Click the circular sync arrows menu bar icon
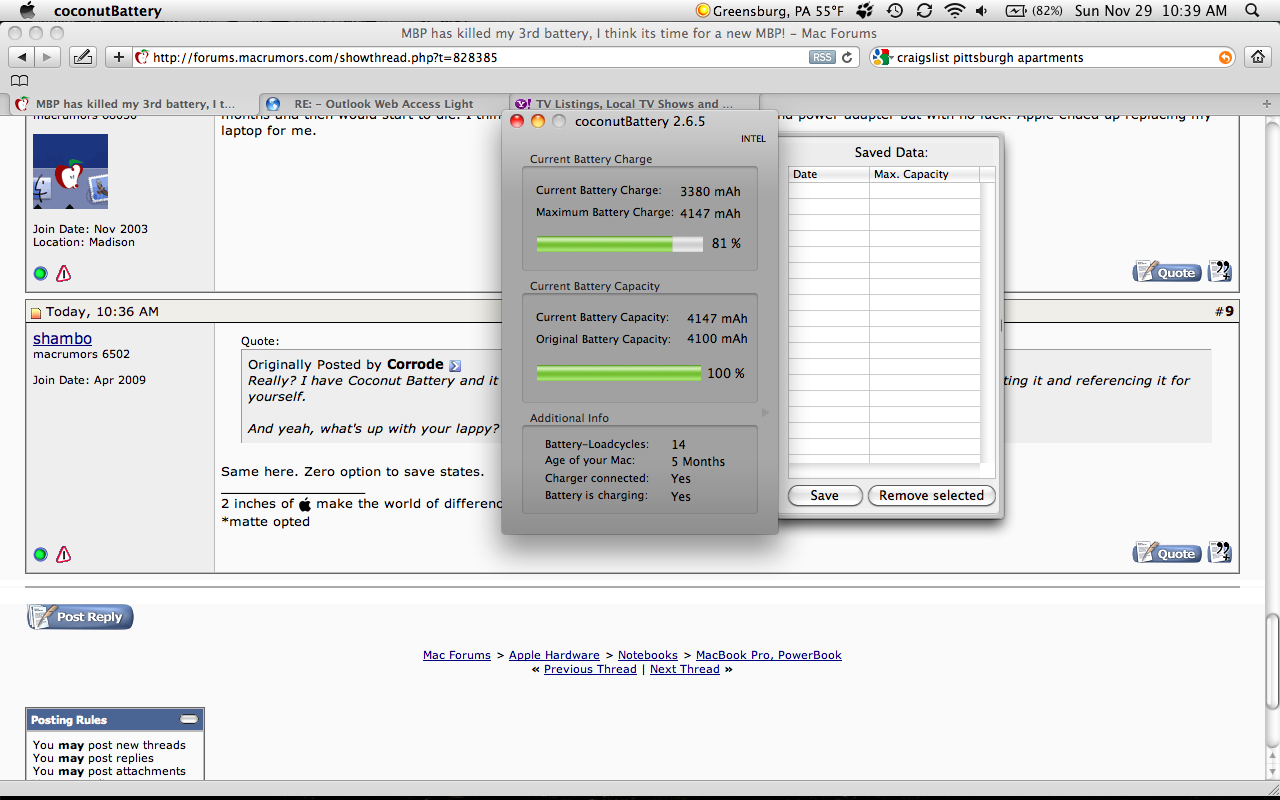The image size is (1280, 800). (x=924, y=11)
